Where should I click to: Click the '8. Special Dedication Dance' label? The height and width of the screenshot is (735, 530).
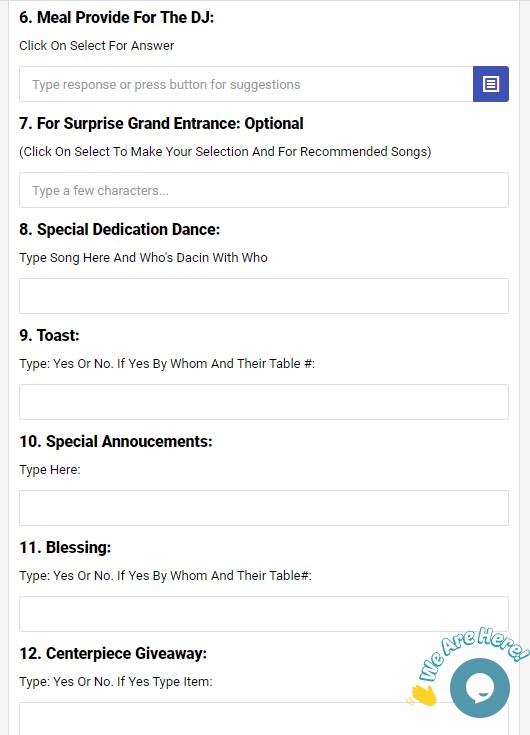[x=119, y=229]
